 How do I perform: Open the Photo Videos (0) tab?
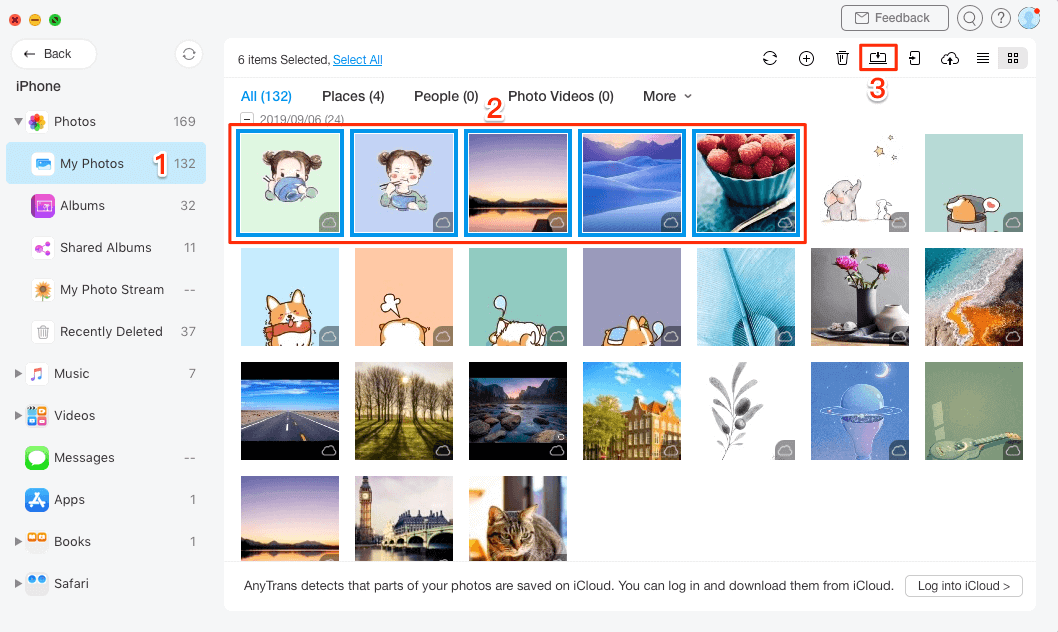click(560, 96)
